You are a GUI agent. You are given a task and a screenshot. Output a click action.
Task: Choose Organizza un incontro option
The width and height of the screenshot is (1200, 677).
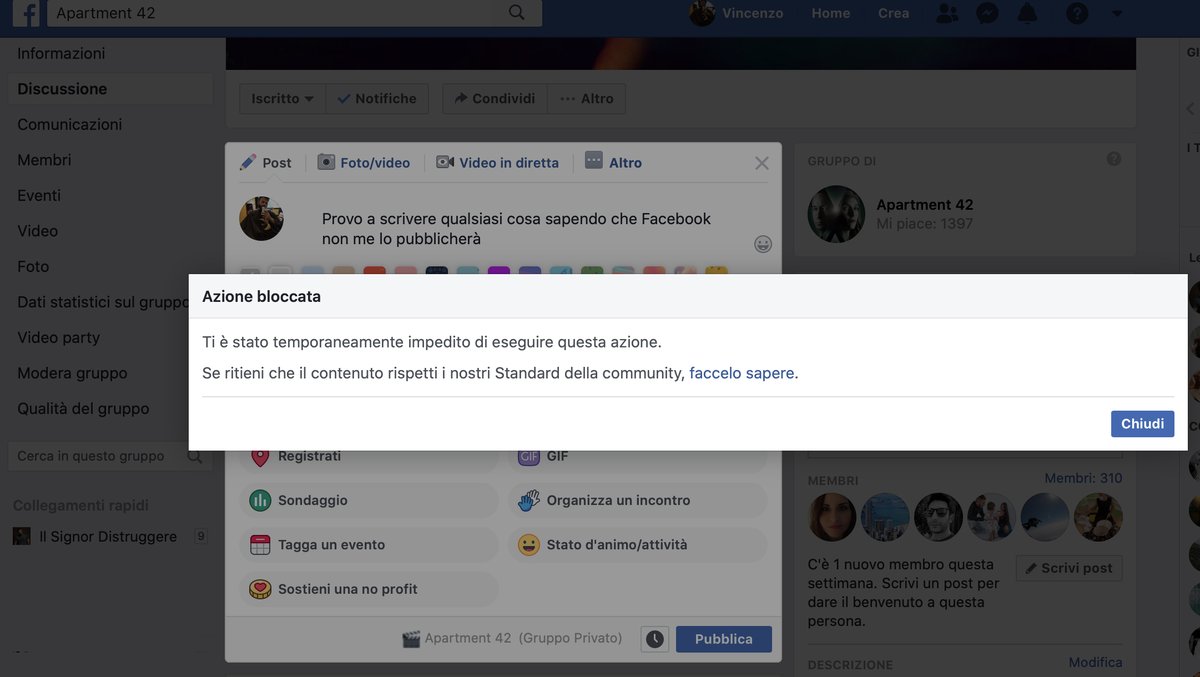(x=638, y=500)
